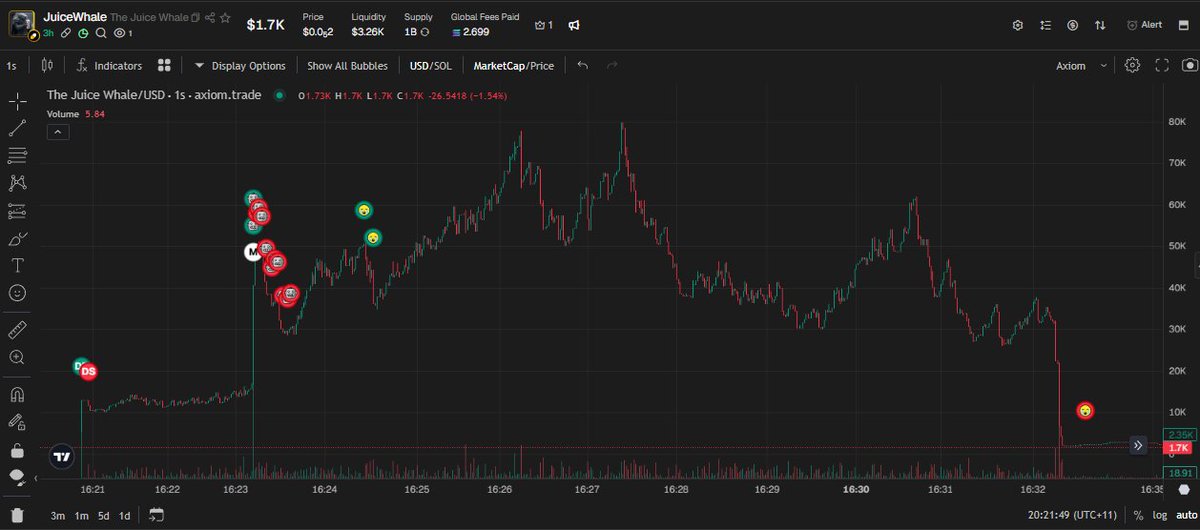
Task: Redo the last chart action
Action: [612, 65]
